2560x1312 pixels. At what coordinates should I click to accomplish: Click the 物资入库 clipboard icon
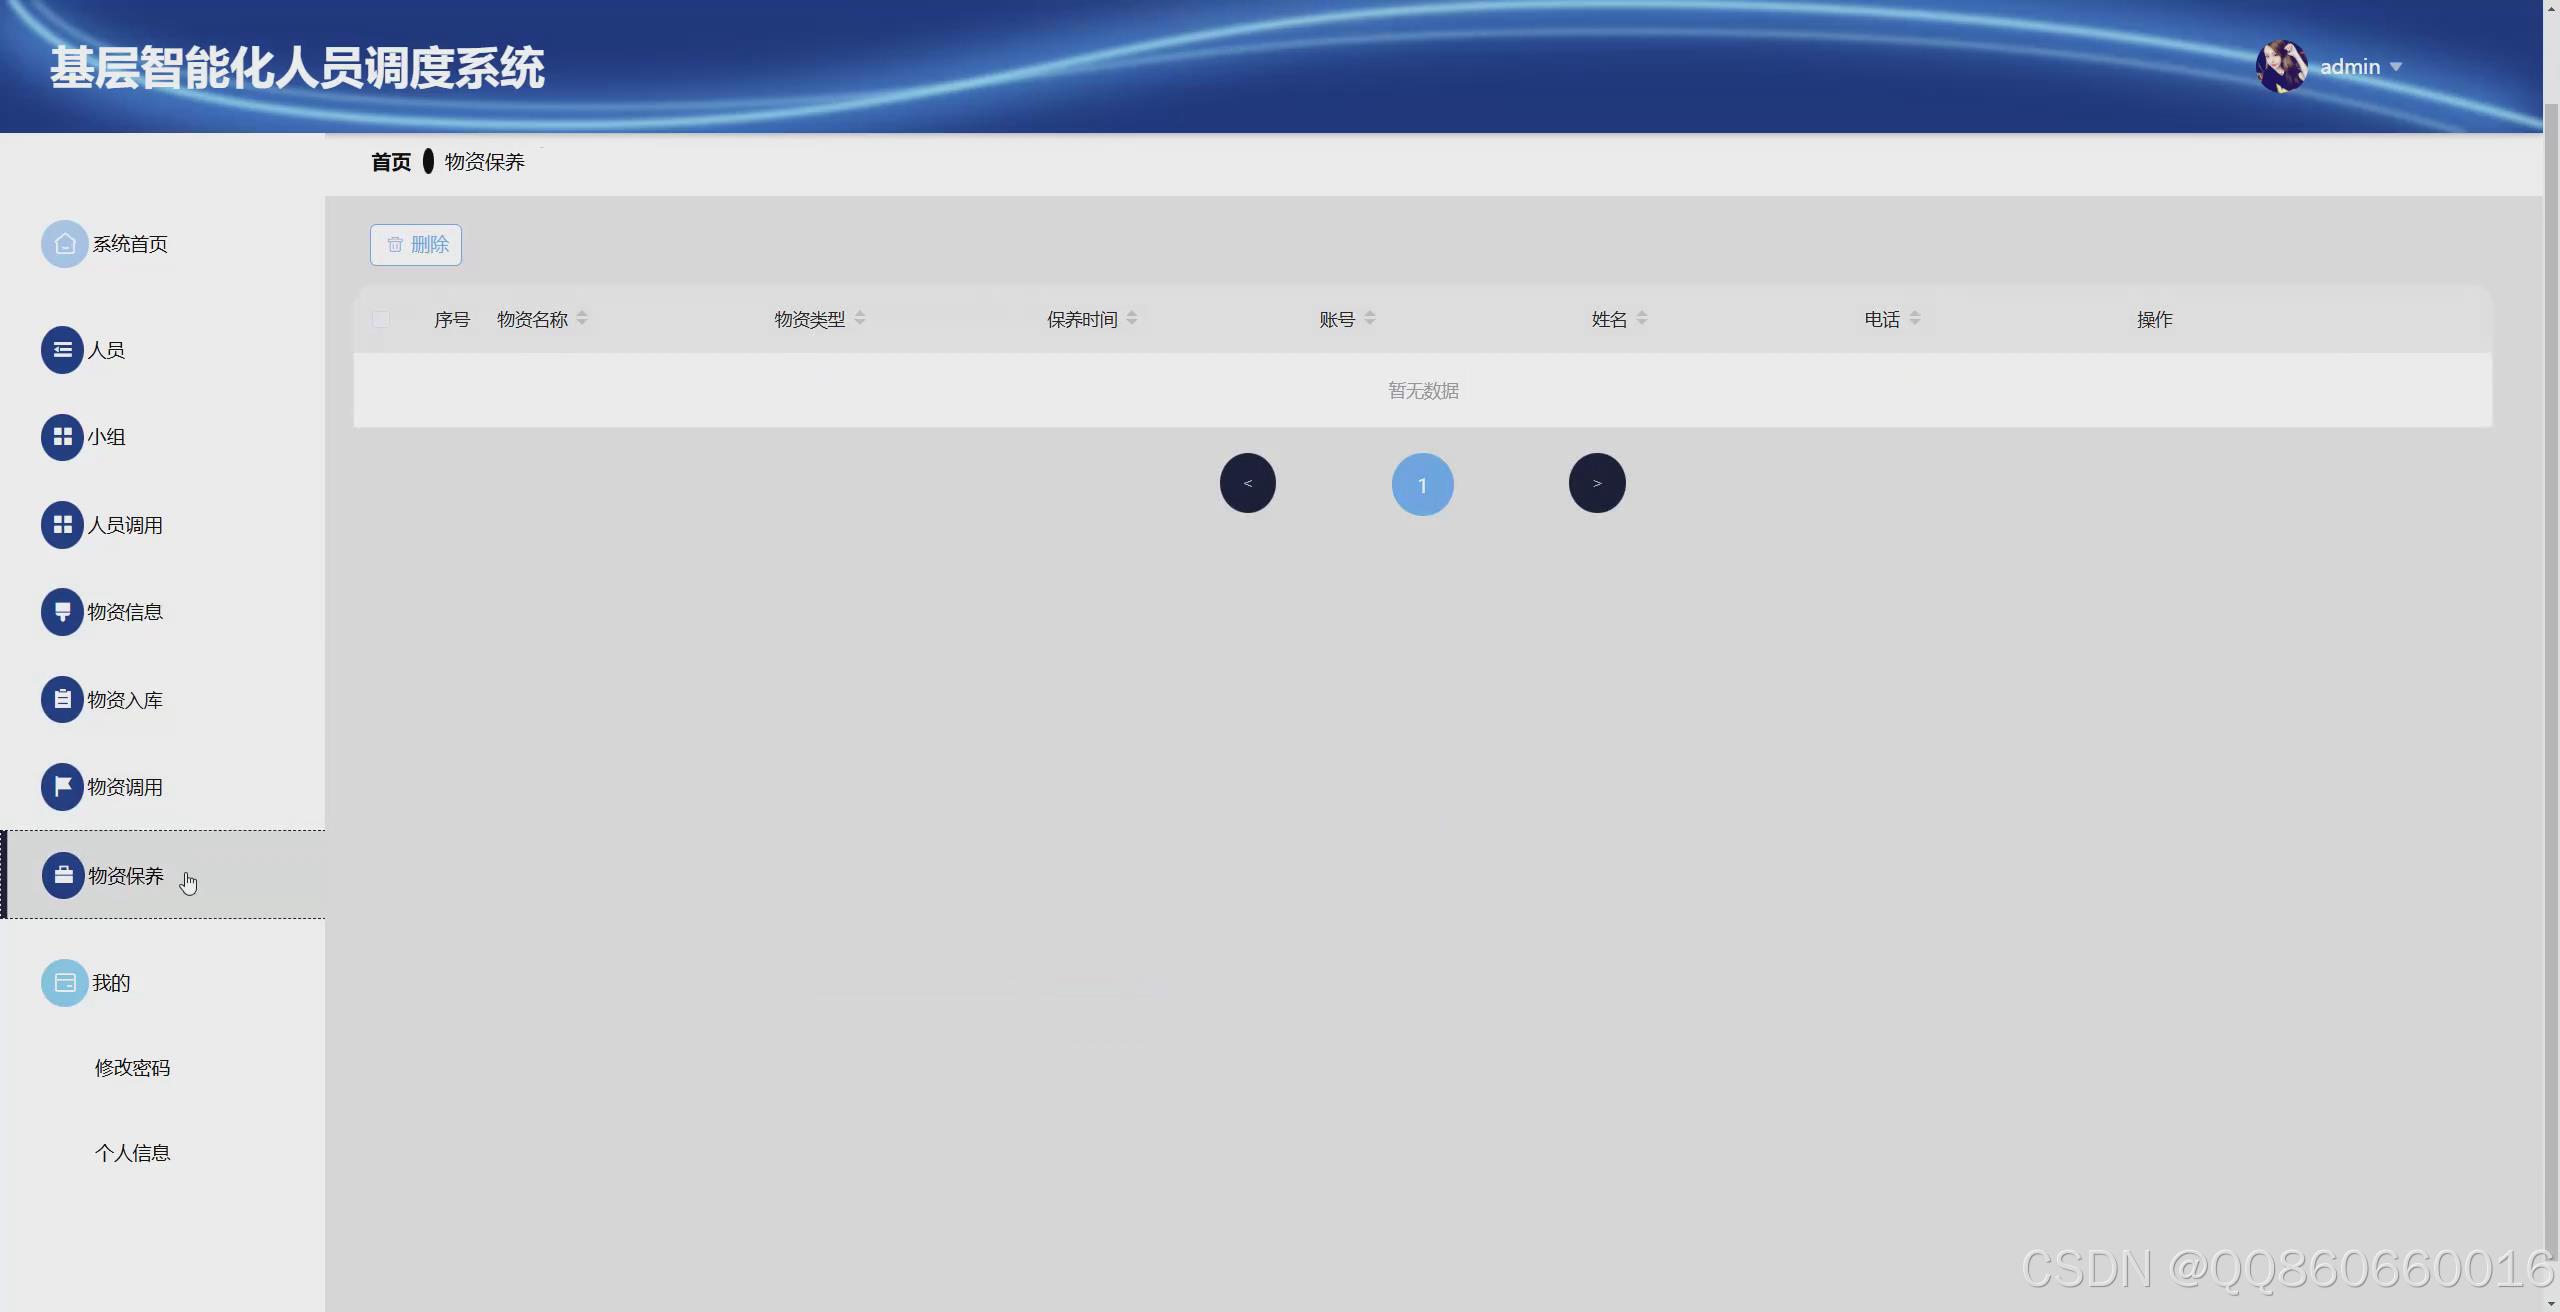pos(62,700)
